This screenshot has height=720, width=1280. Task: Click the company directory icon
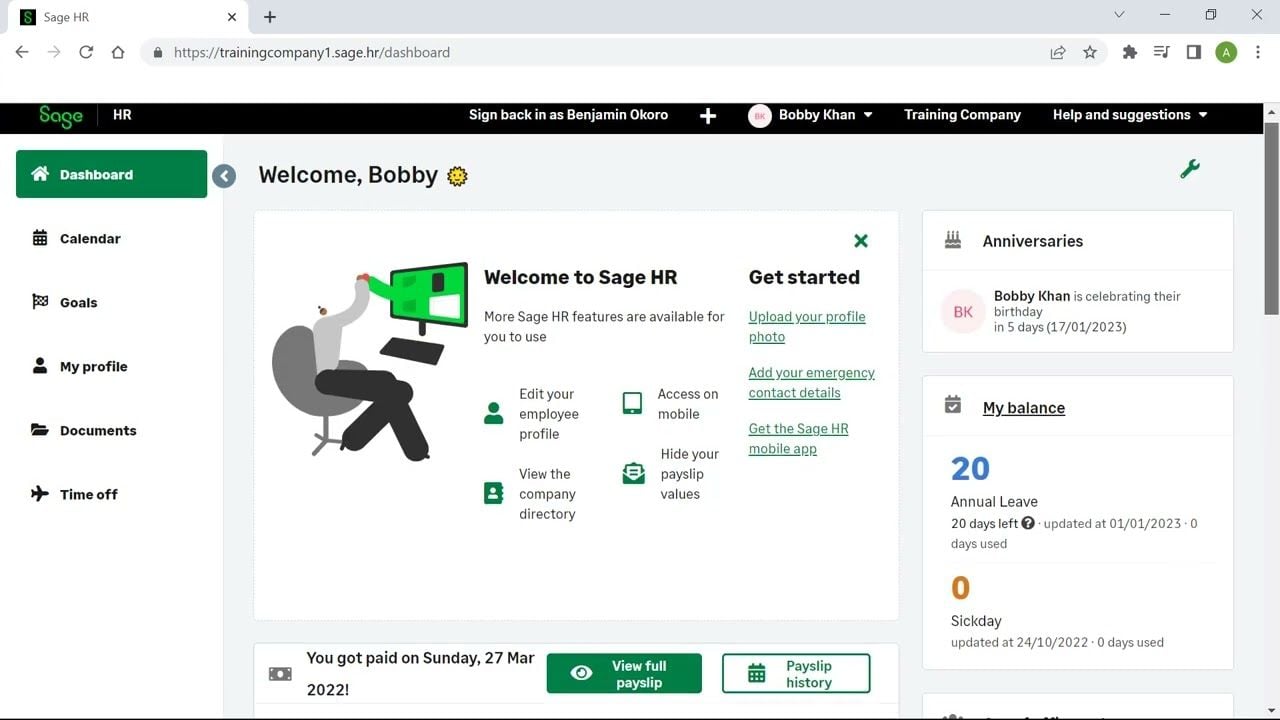(494, 493)
